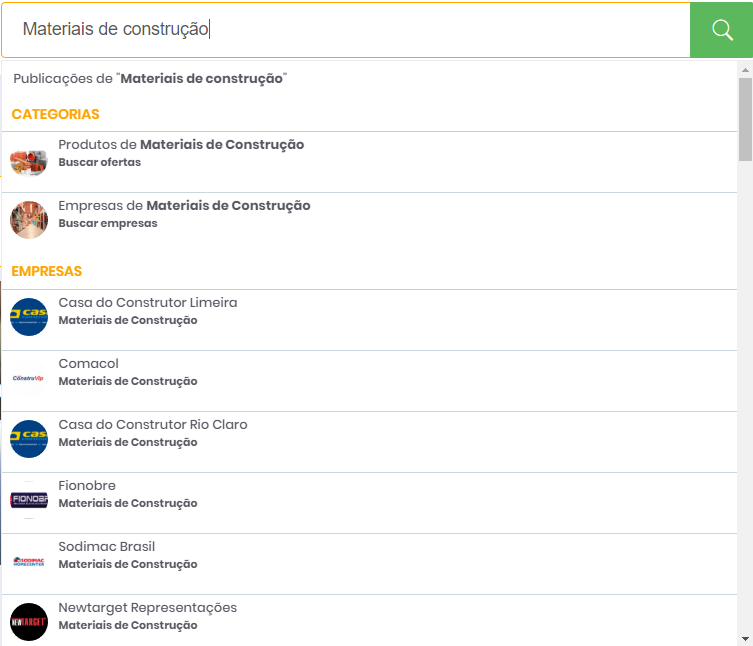Click the CATEGORIAS section heading
This screenshot has height=646, width=753.
tap(56, 114)
